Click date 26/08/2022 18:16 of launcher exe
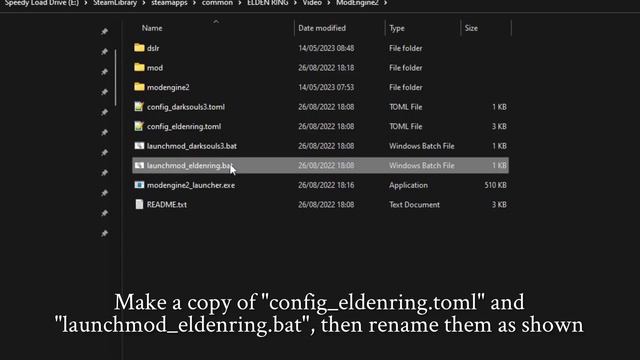This screenshot has width=640, height=360. pos(326,185)
